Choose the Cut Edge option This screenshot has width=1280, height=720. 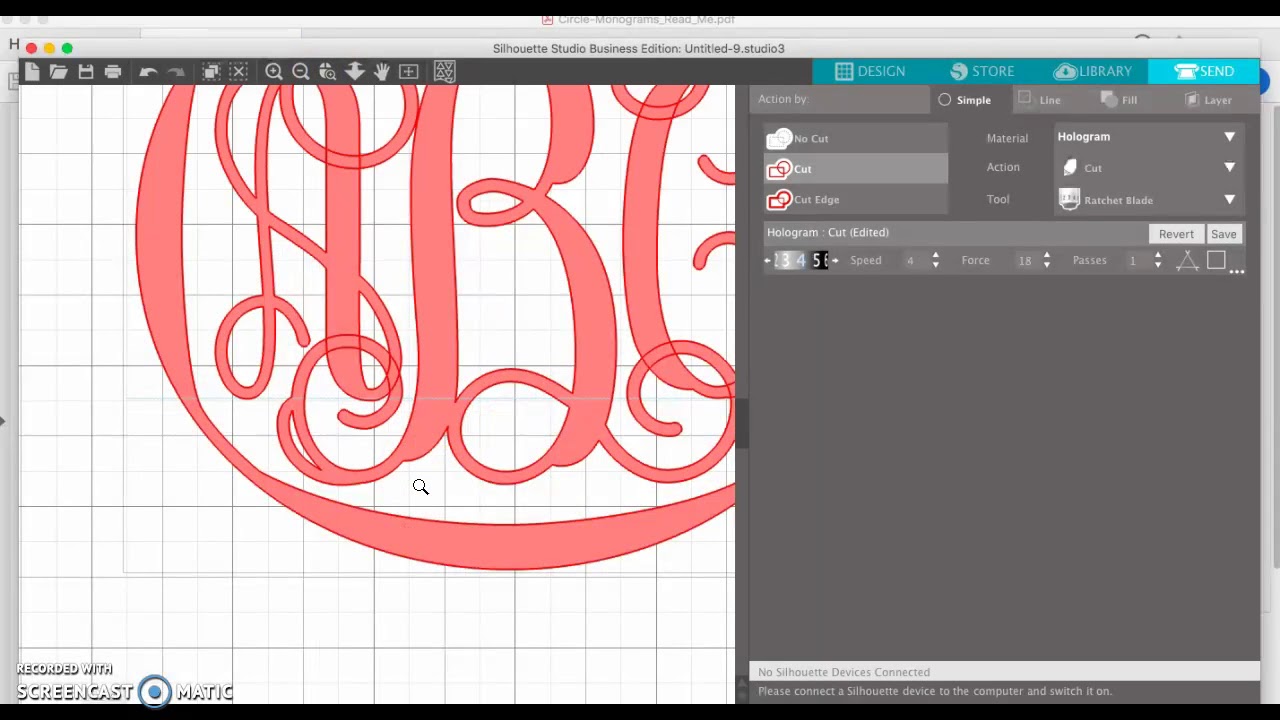point(856,200)
